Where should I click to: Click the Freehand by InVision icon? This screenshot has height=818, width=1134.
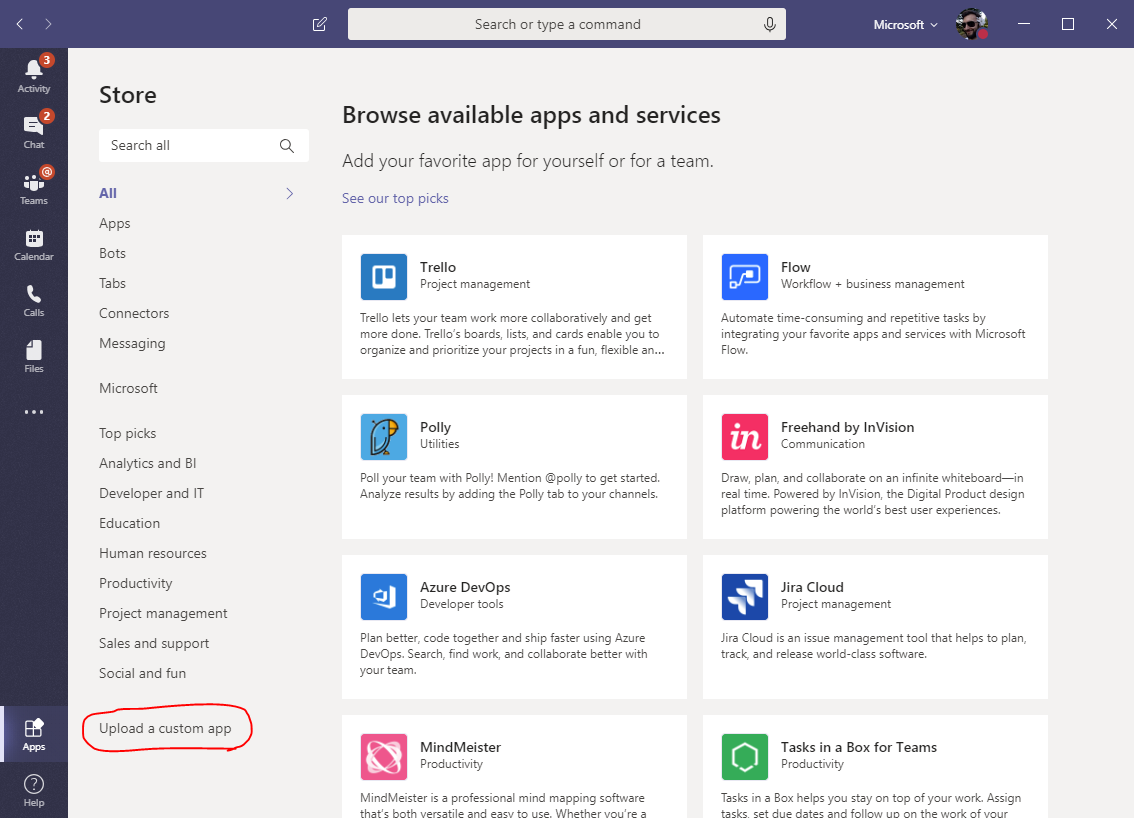click(744, 436)
